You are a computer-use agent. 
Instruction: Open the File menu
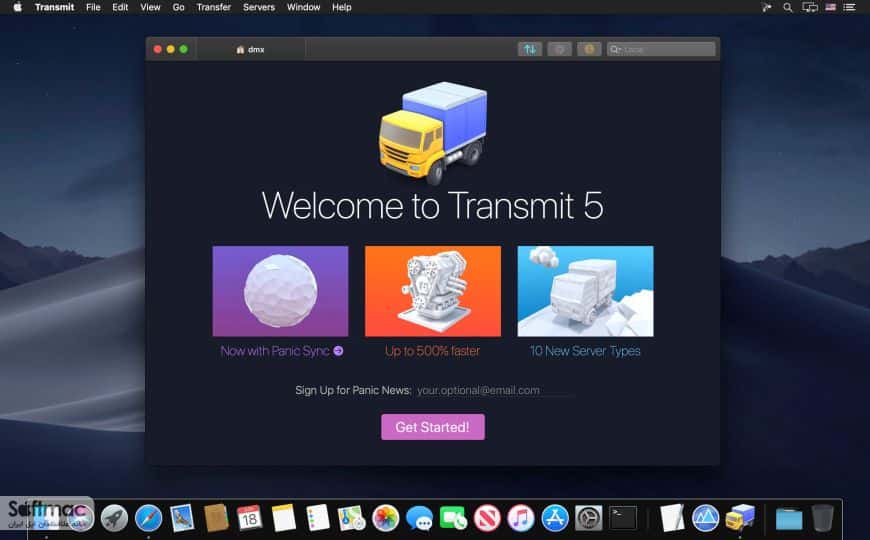[x=93, y=7]
